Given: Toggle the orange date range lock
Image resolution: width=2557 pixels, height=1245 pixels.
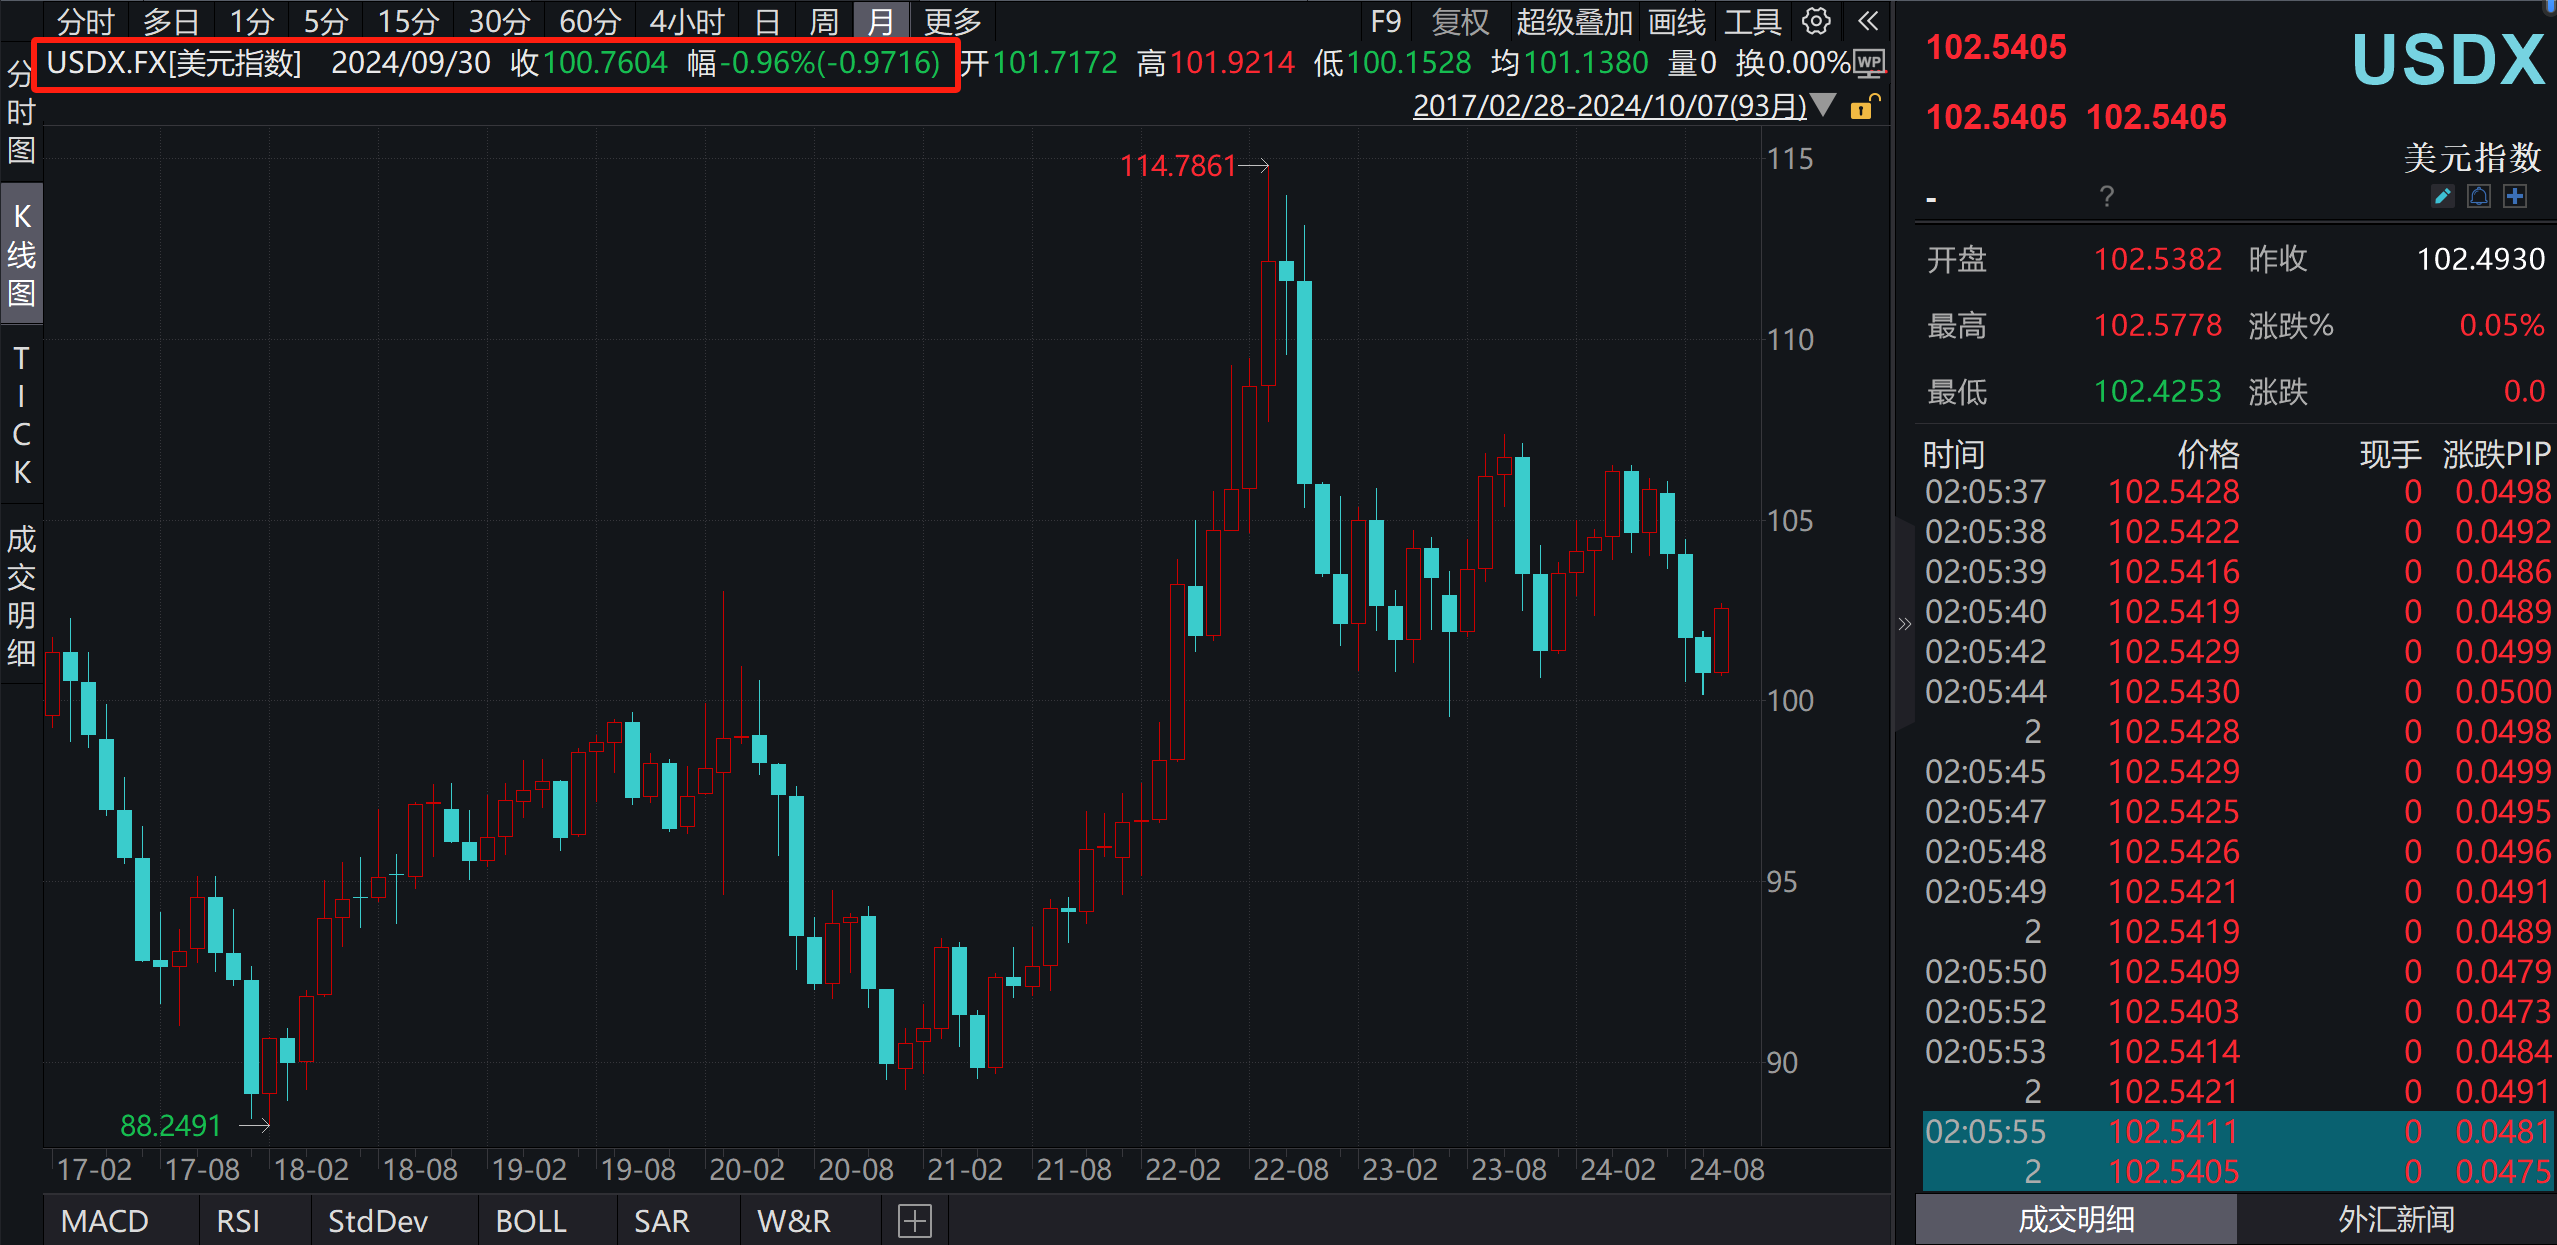Looking at the screenshot, I should (x=1863, y=107).
